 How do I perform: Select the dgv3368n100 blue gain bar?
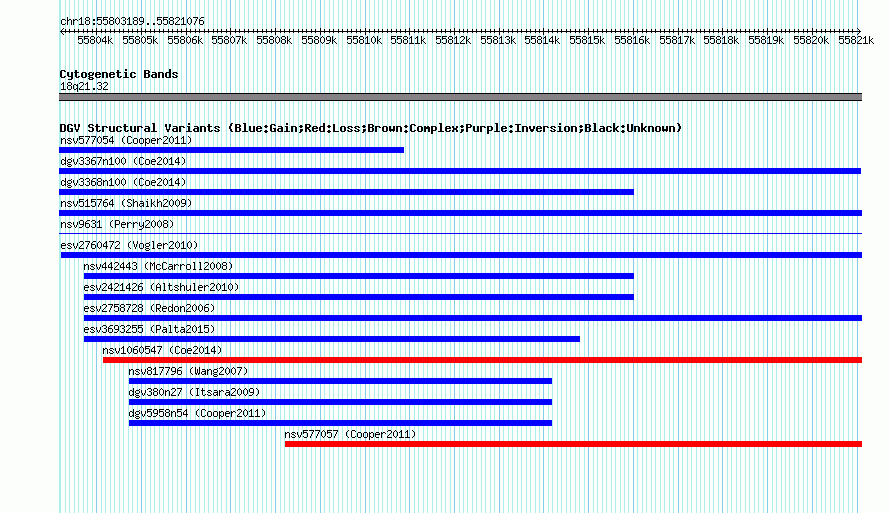click(346, 192)
